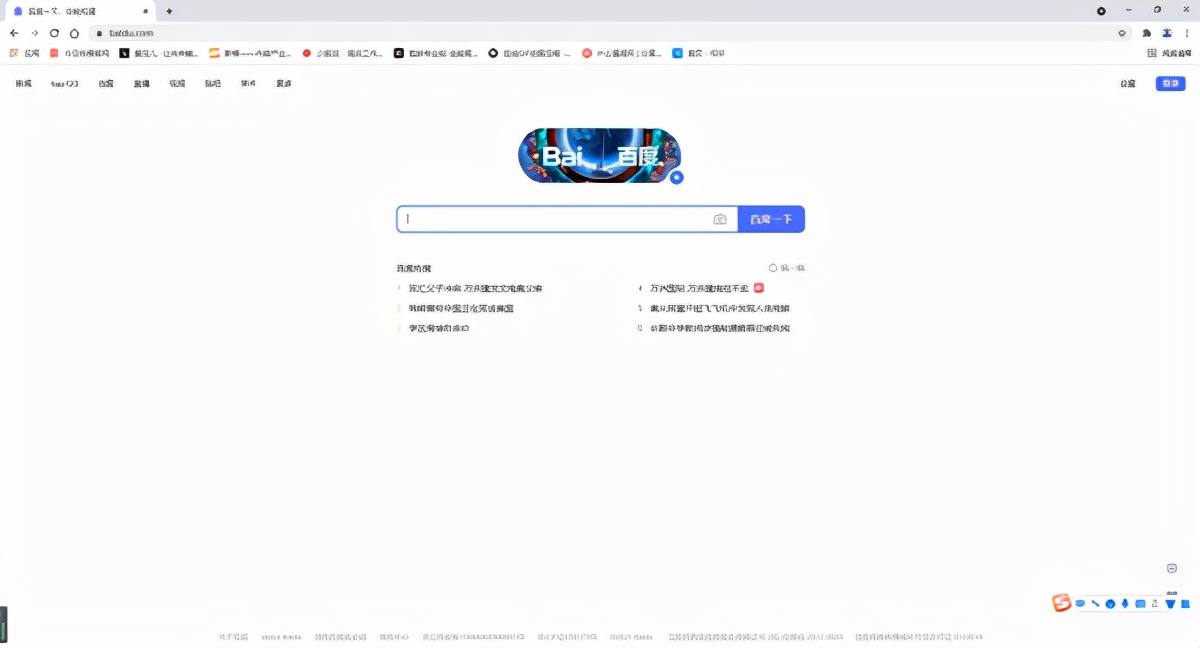Click the blue 百度一下 search button

(771, 218)
